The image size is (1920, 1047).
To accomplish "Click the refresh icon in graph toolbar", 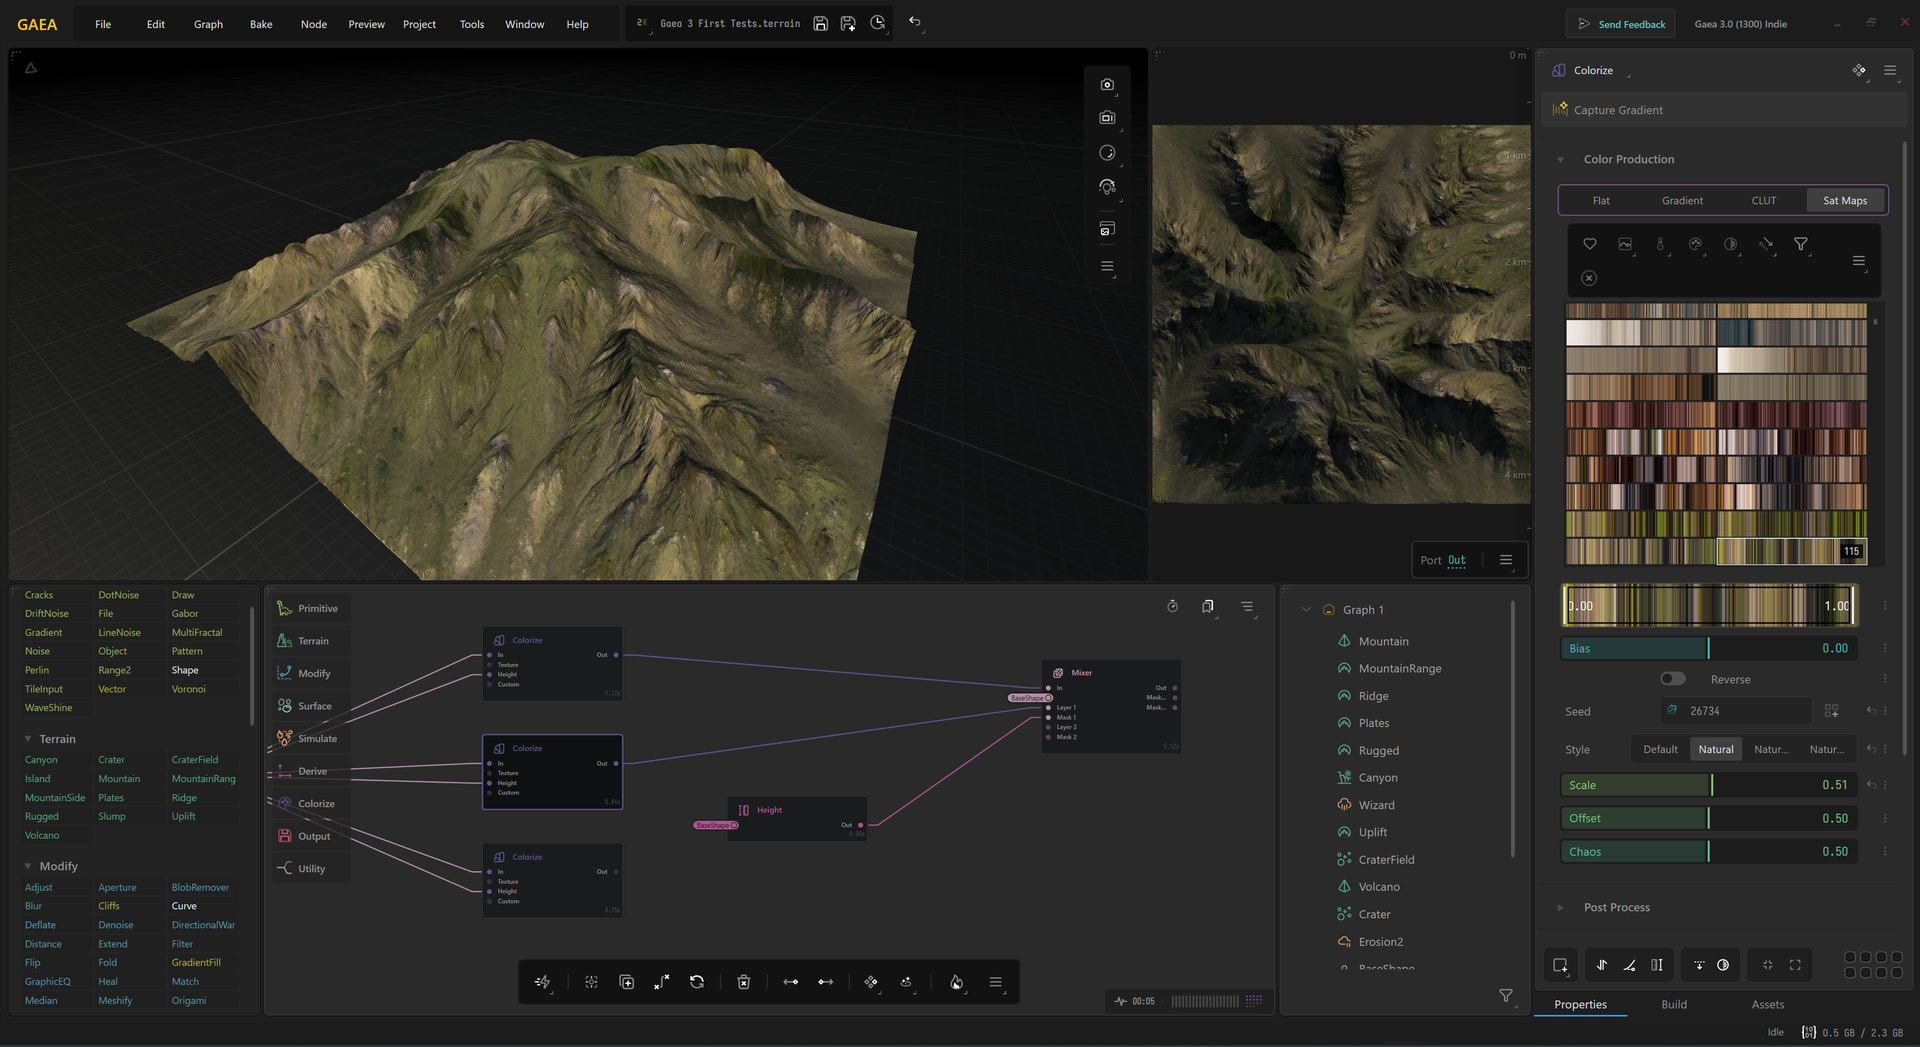I will (x=697, y=982).
